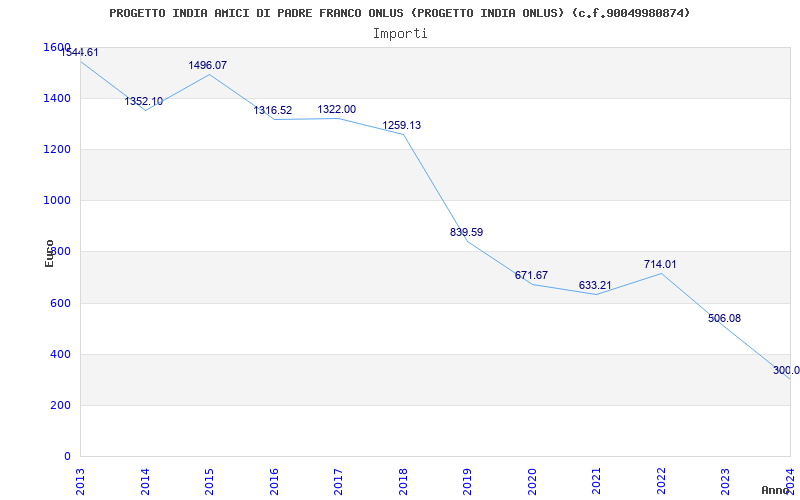Click the 2021 x-axis year label

point(596,481)
